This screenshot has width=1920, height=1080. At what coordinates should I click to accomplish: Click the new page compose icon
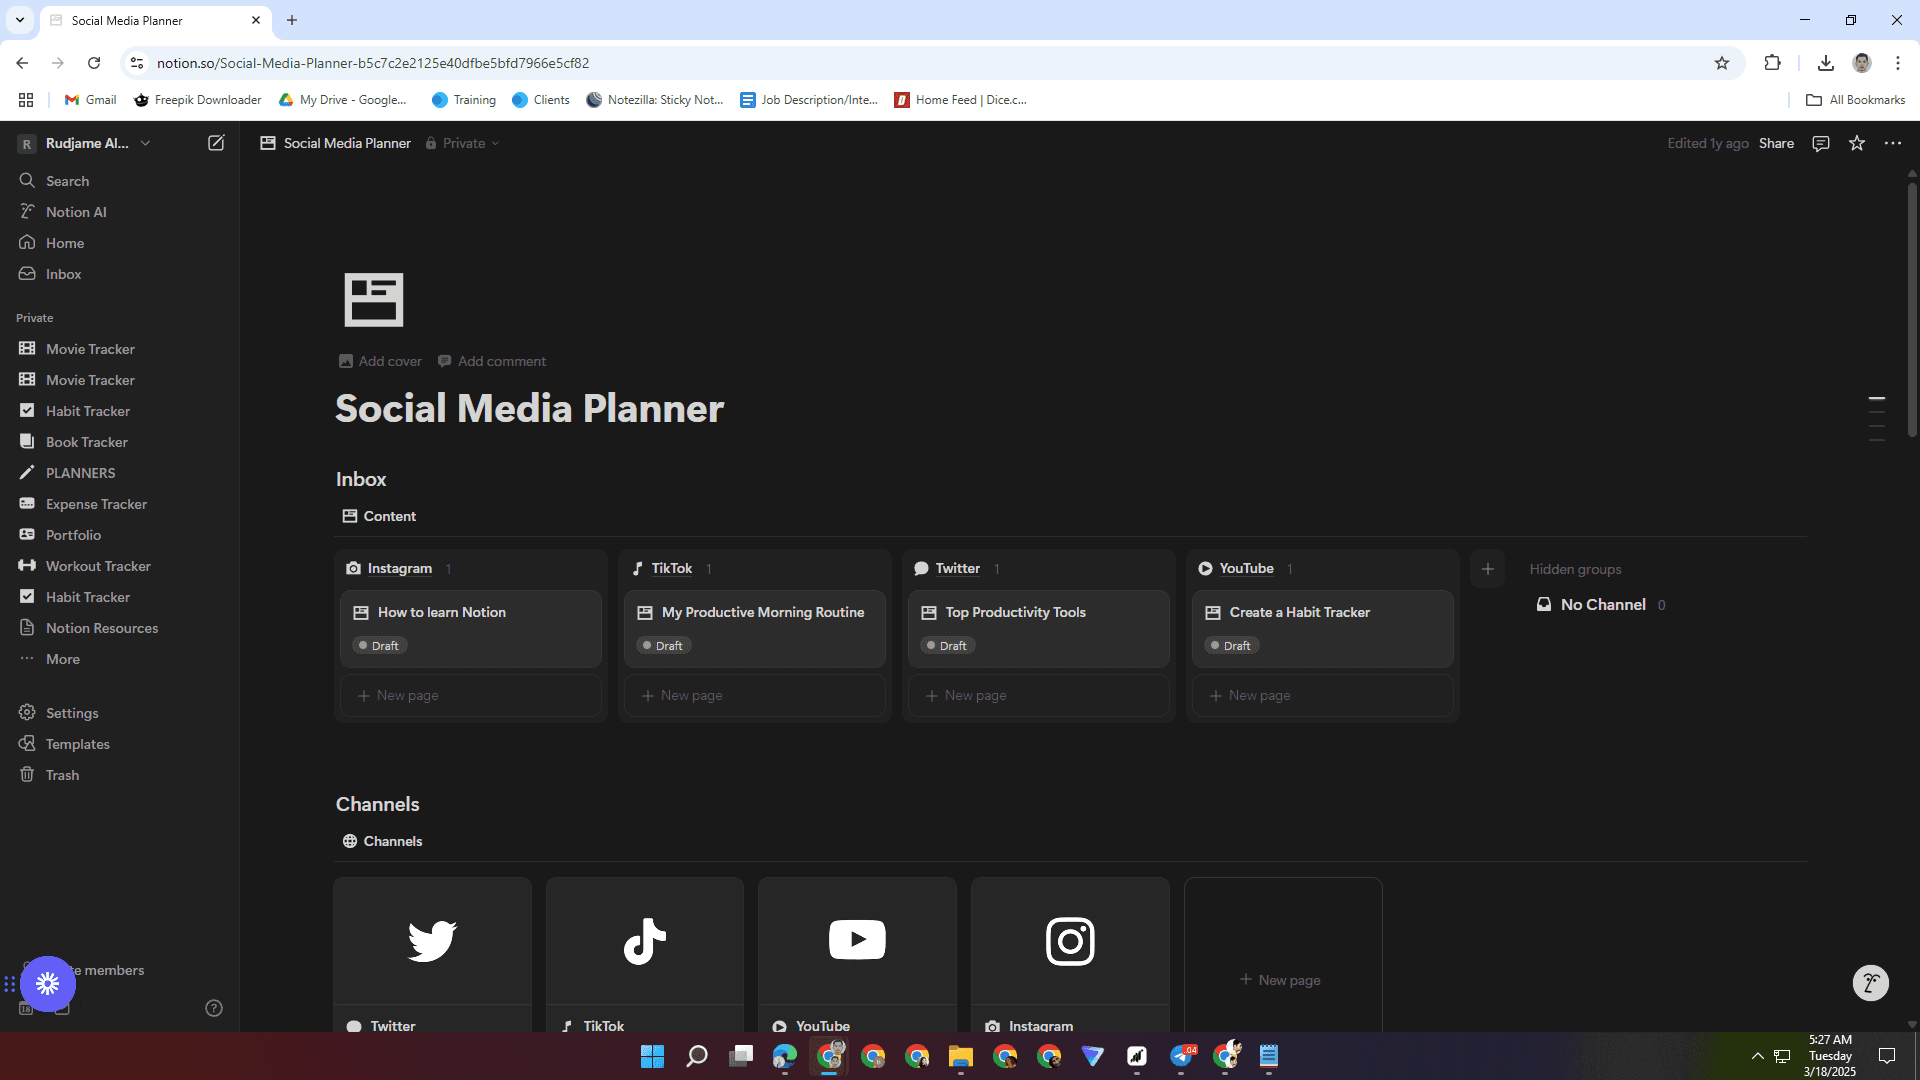[216, 143]
